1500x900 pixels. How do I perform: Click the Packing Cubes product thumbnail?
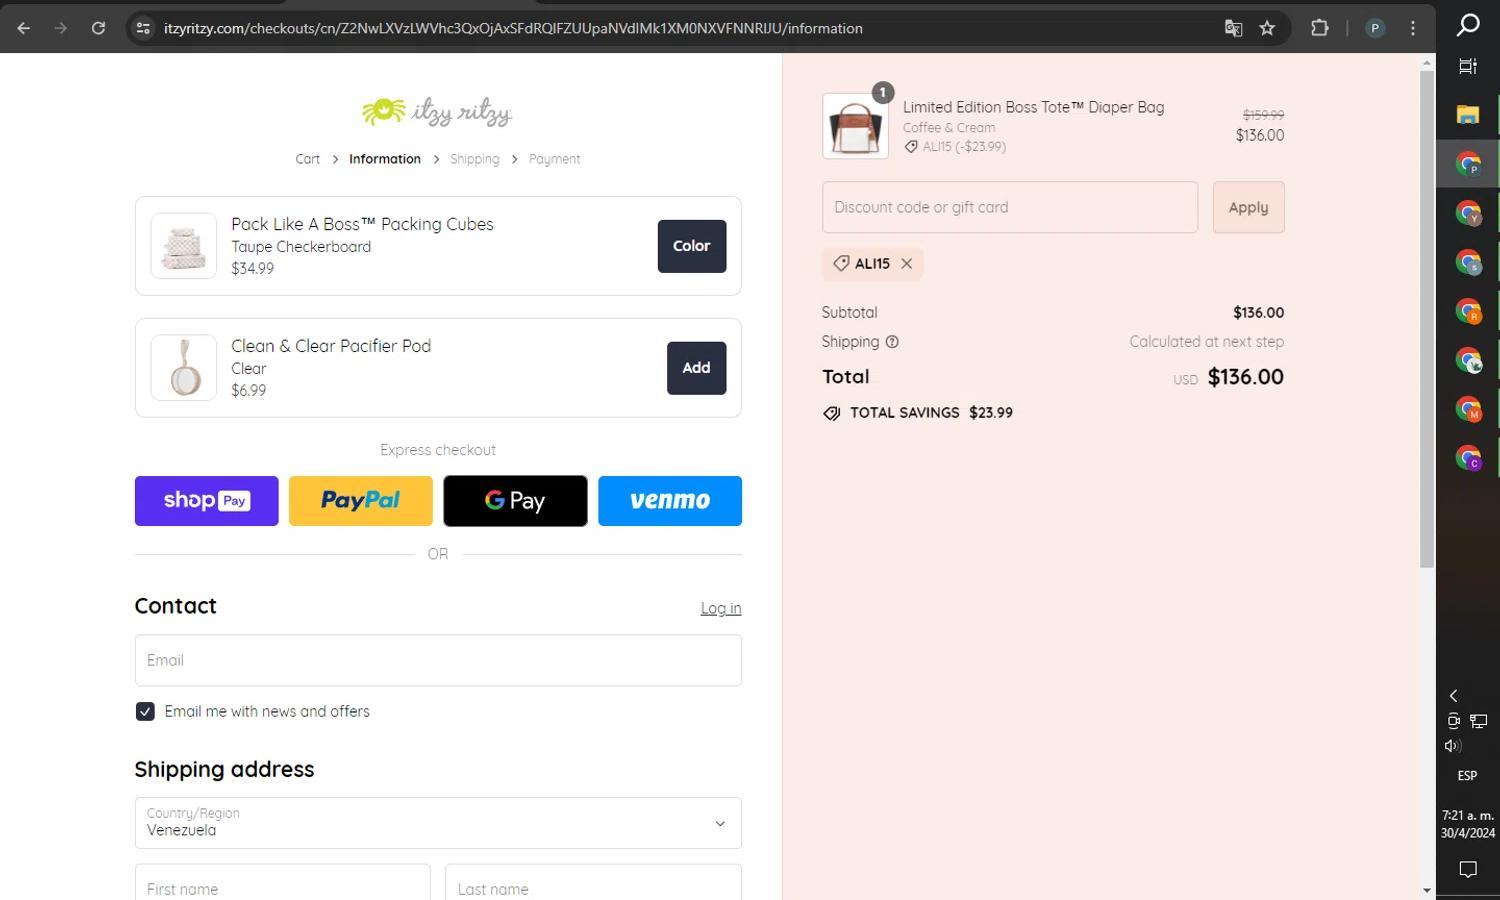[x=184, y=246]
